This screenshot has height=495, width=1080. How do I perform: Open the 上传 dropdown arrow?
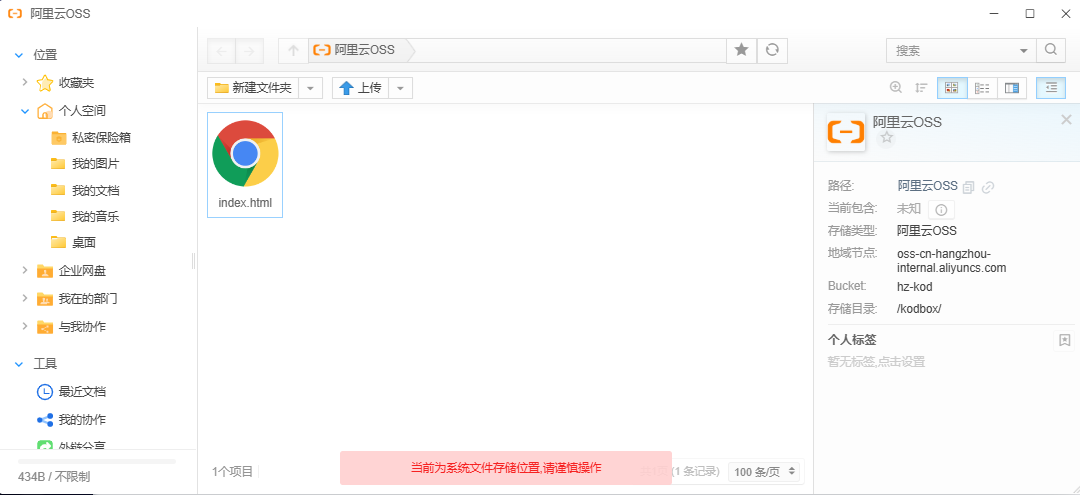click(401, 88)
